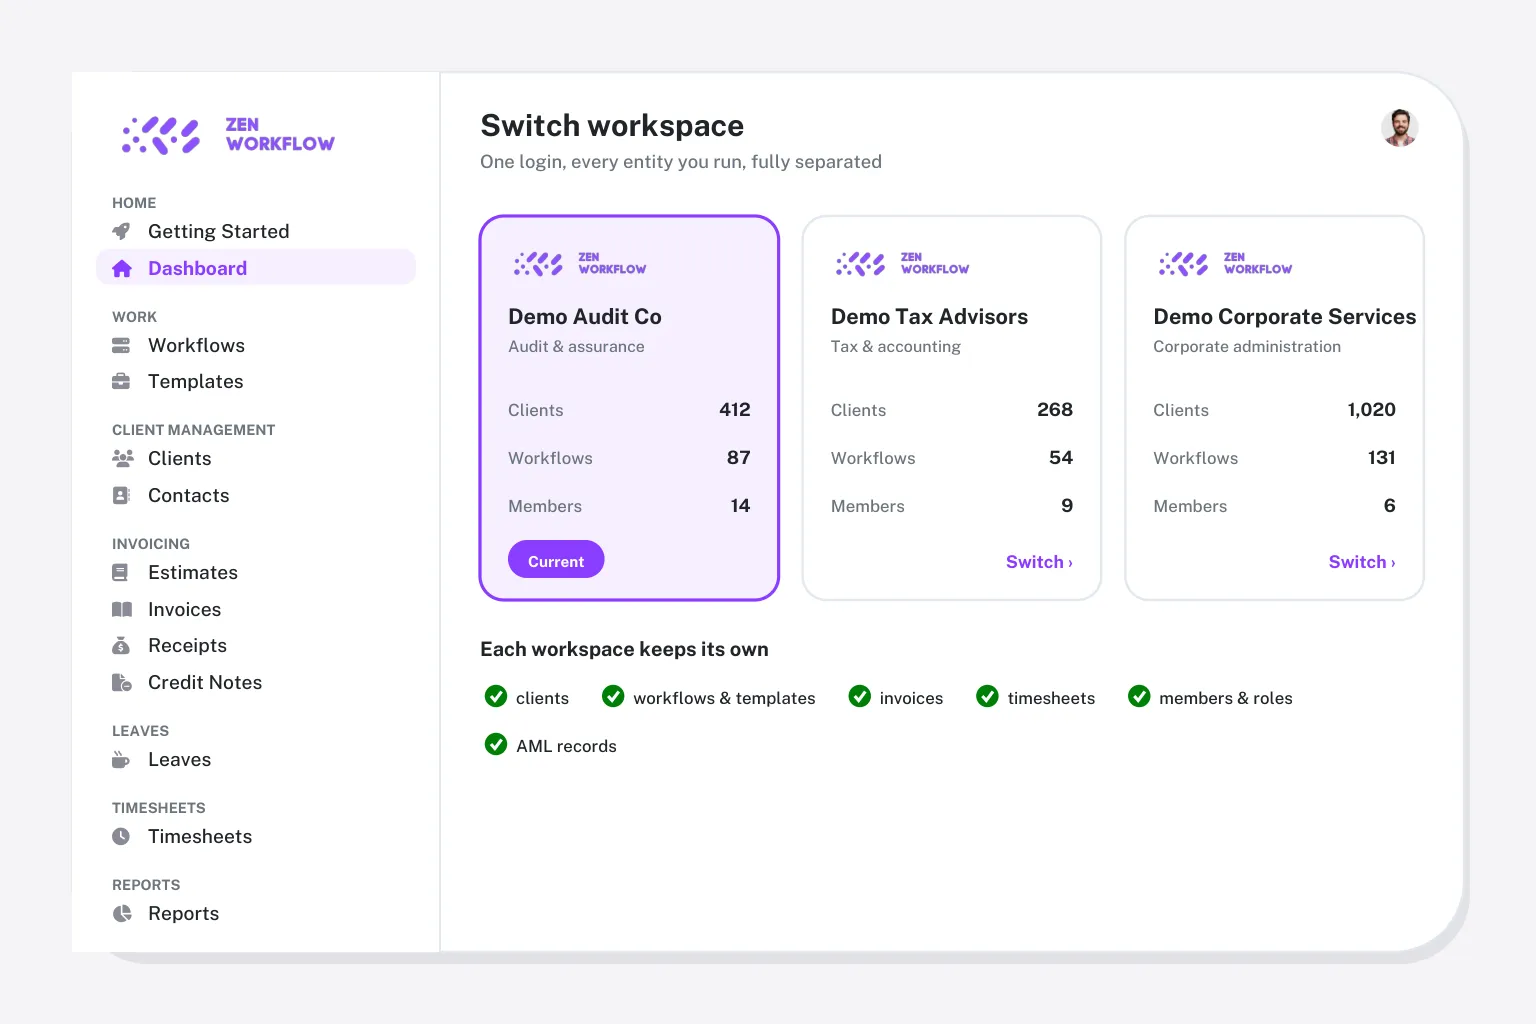Click the Workflows sidebar icon

[121, 346]
